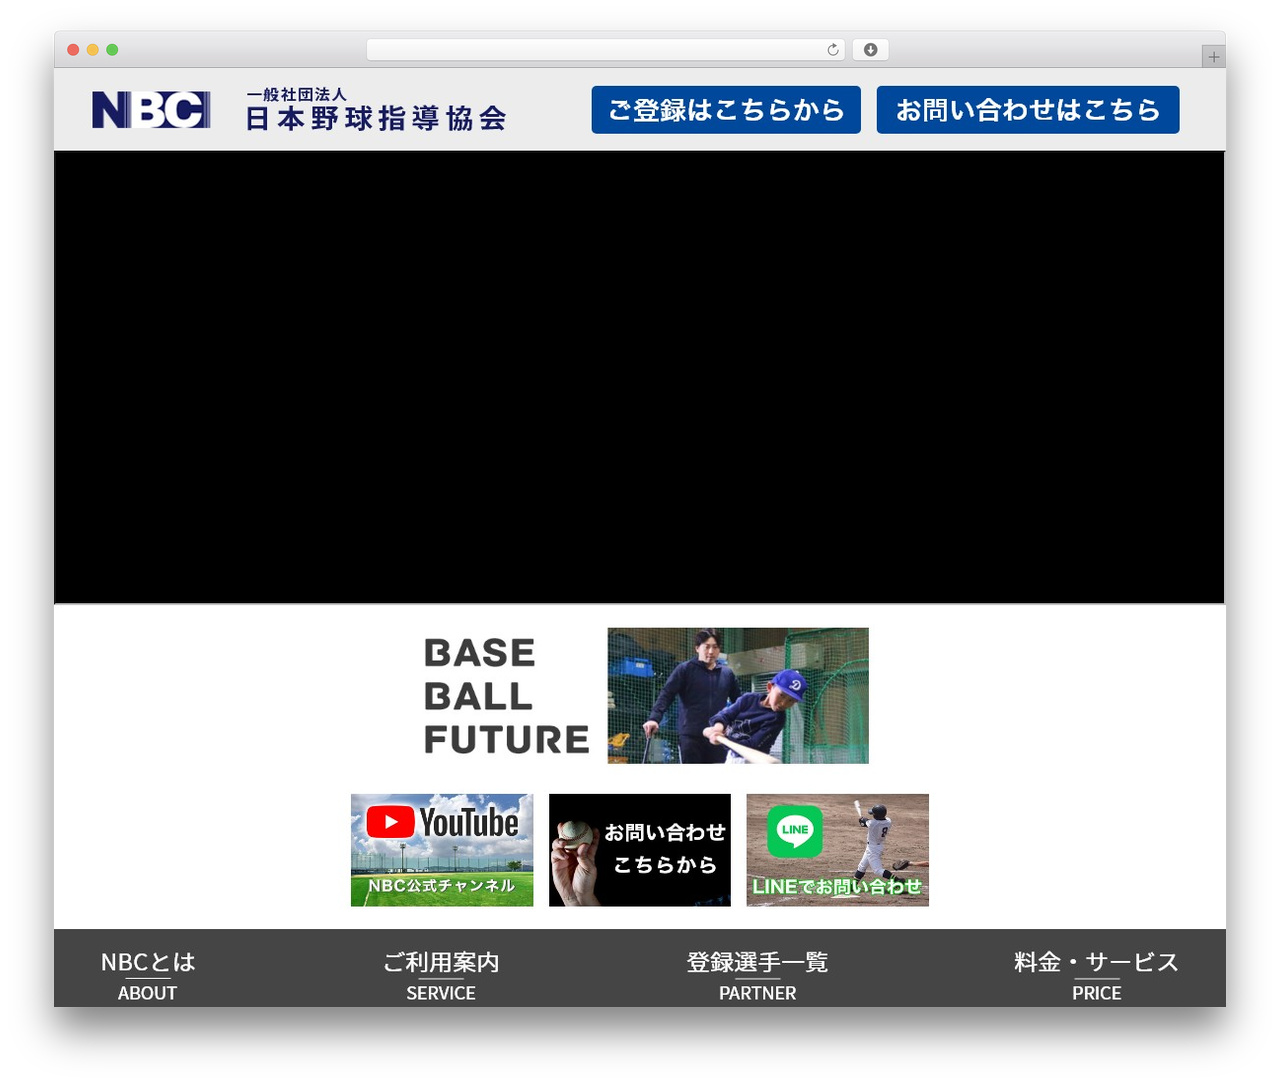
Task: Open the YouTube NBC公式チャンネル banner
Action: 442,850
